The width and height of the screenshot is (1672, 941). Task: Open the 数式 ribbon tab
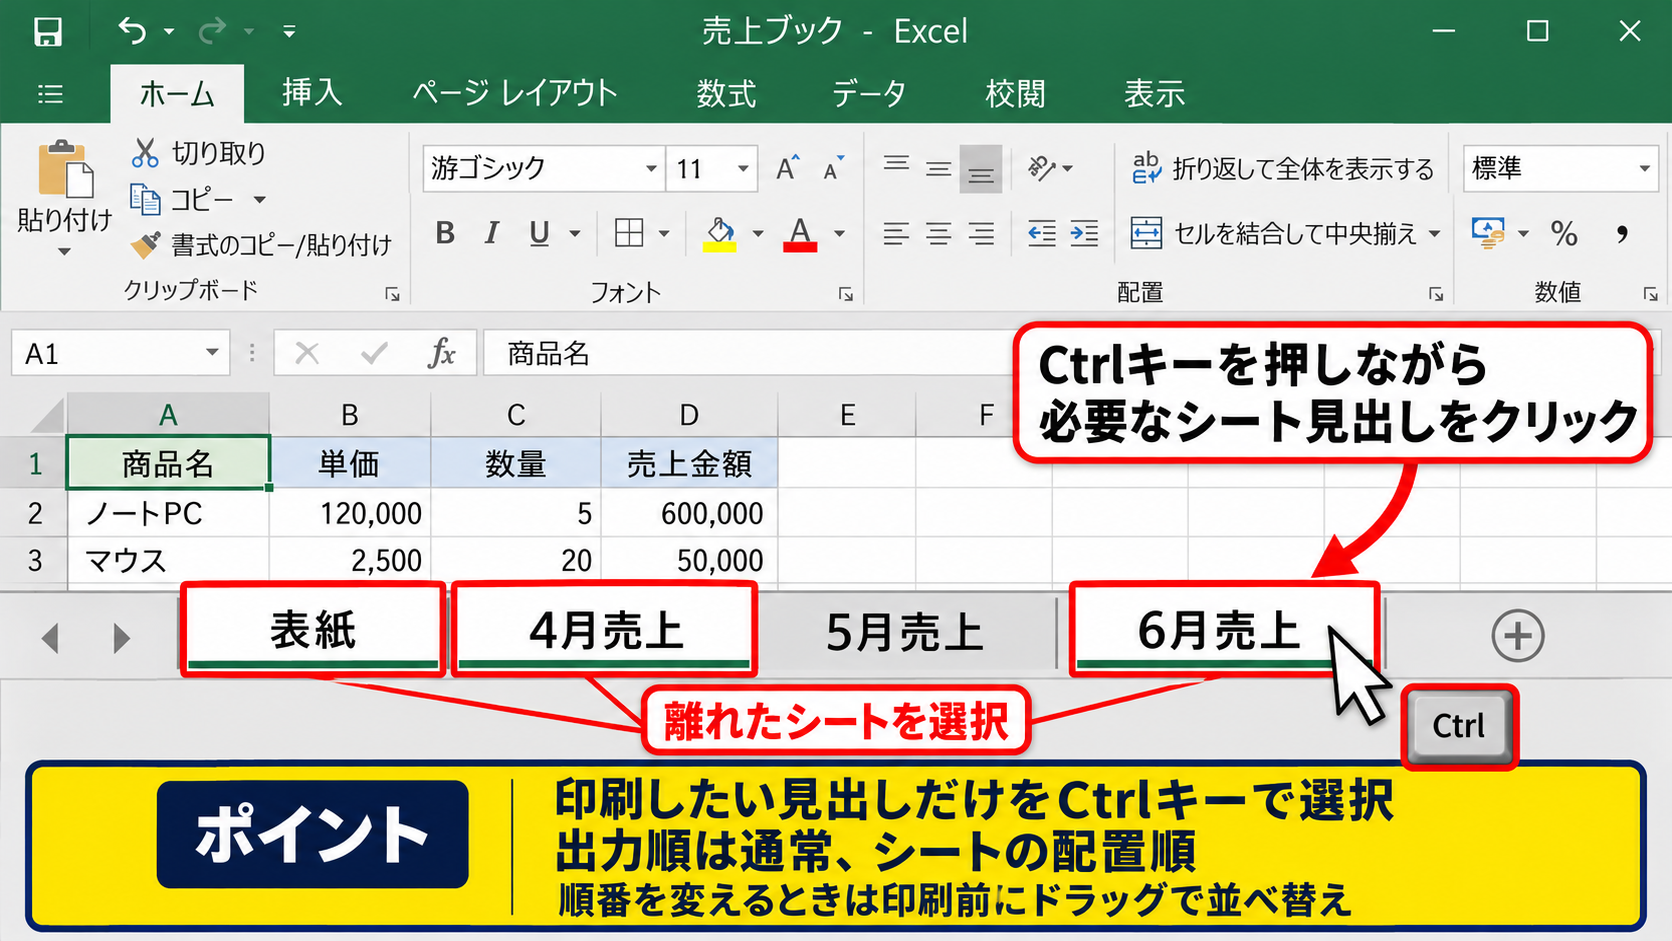(726, 93)
